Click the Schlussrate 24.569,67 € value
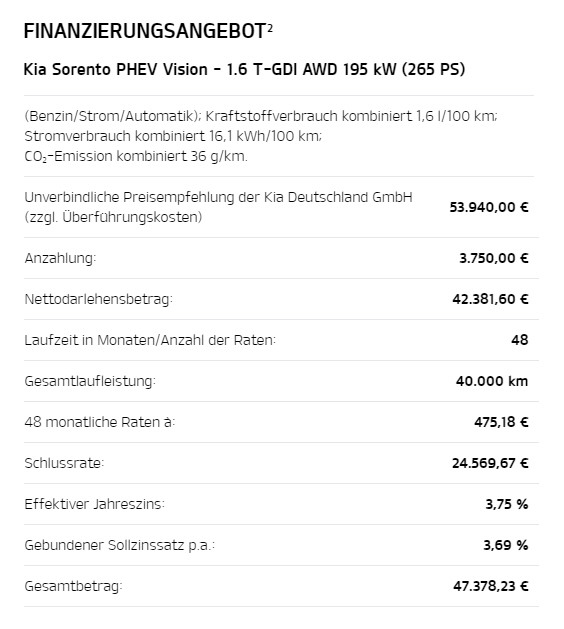Screen dimensions: 564x629 [490, 464]
